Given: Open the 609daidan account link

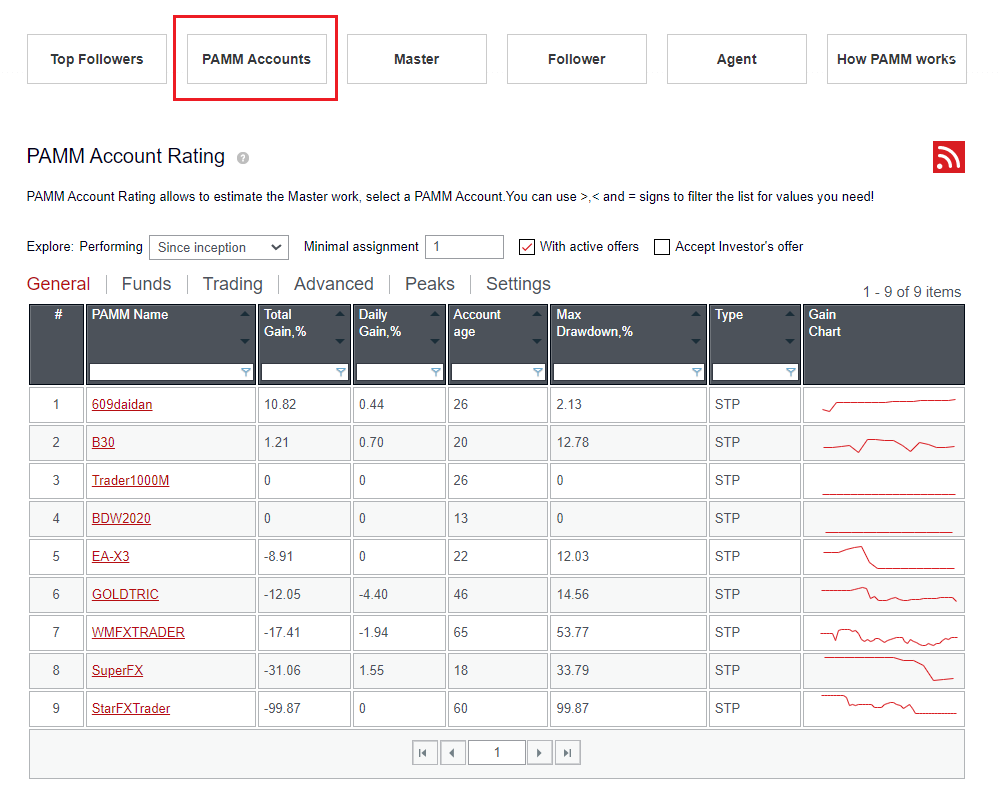Looking at the screenshot, I should 122,405.
